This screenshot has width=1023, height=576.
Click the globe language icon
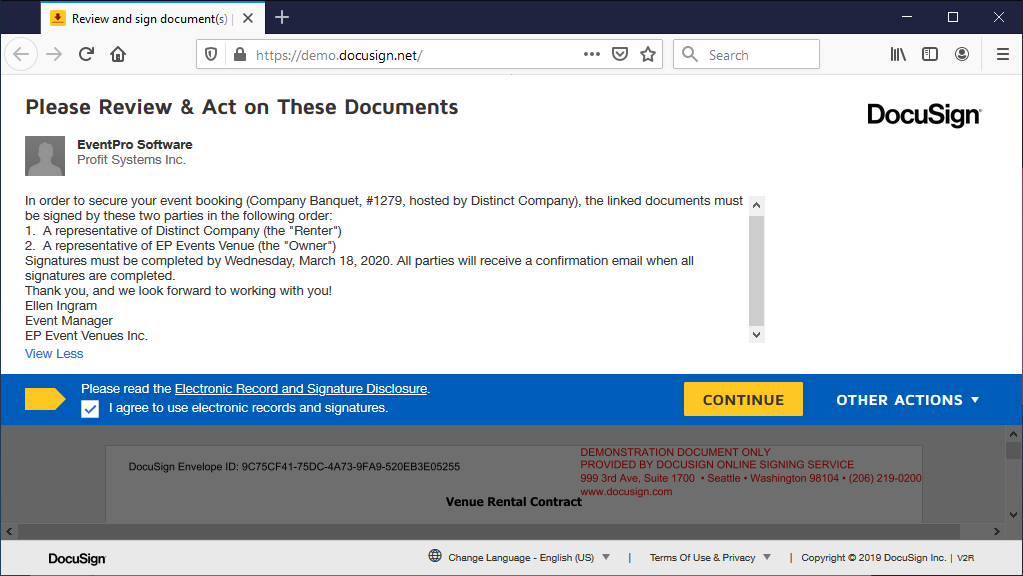(435, 556)
